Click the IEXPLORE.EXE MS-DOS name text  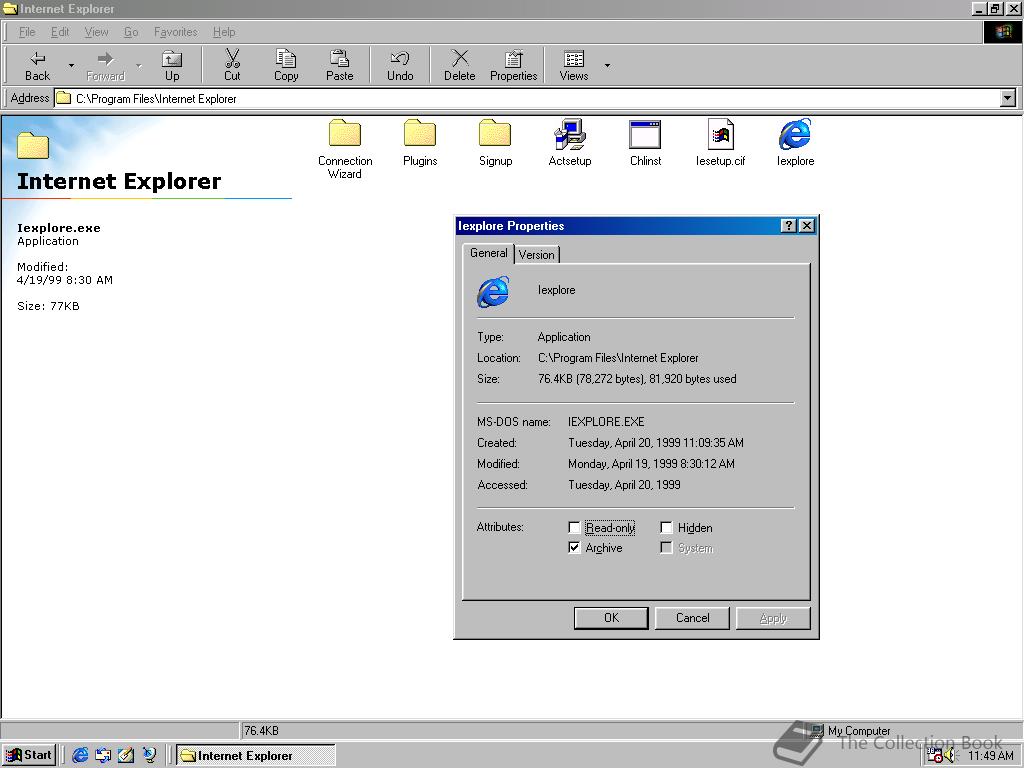[606, 422]
